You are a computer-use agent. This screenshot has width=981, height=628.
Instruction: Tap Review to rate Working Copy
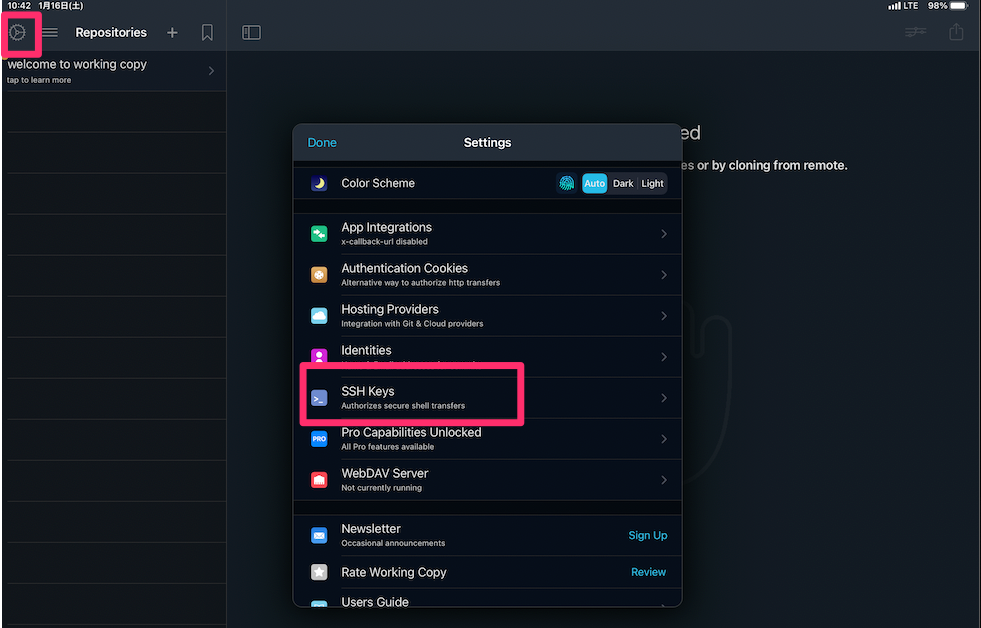coord(648,572)
